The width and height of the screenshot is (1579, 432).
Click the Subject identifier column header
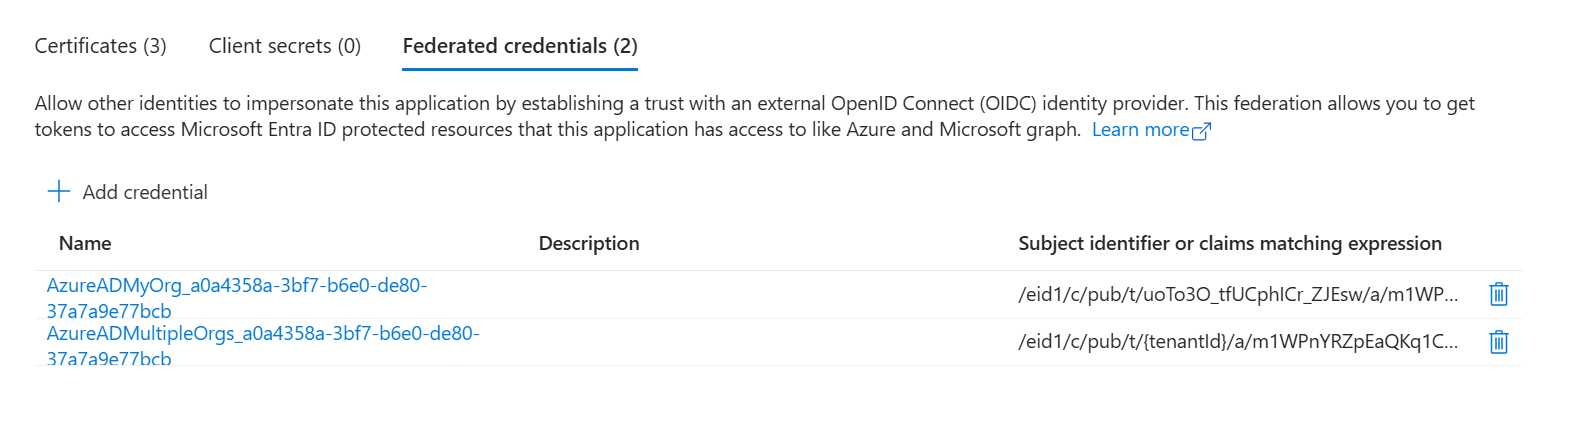pos(1229,243)
